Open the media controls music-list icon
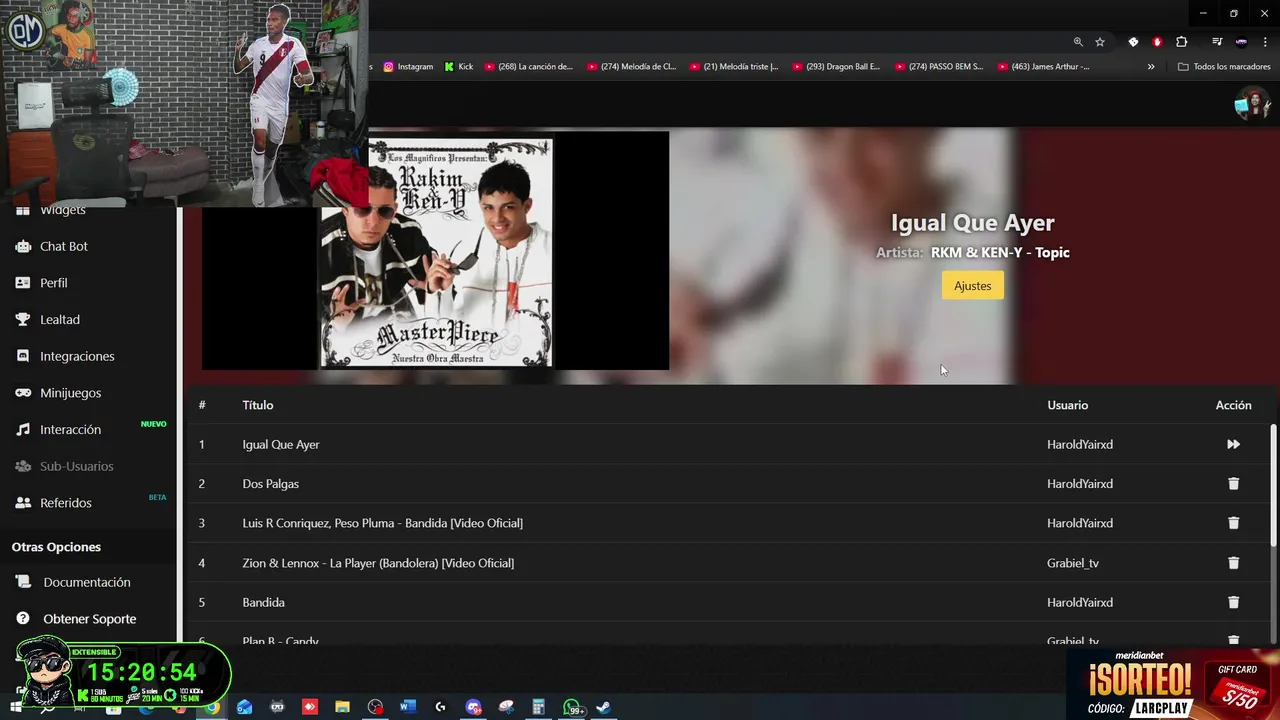The width and height of the screenshot is (1280, 720). 1217,42
